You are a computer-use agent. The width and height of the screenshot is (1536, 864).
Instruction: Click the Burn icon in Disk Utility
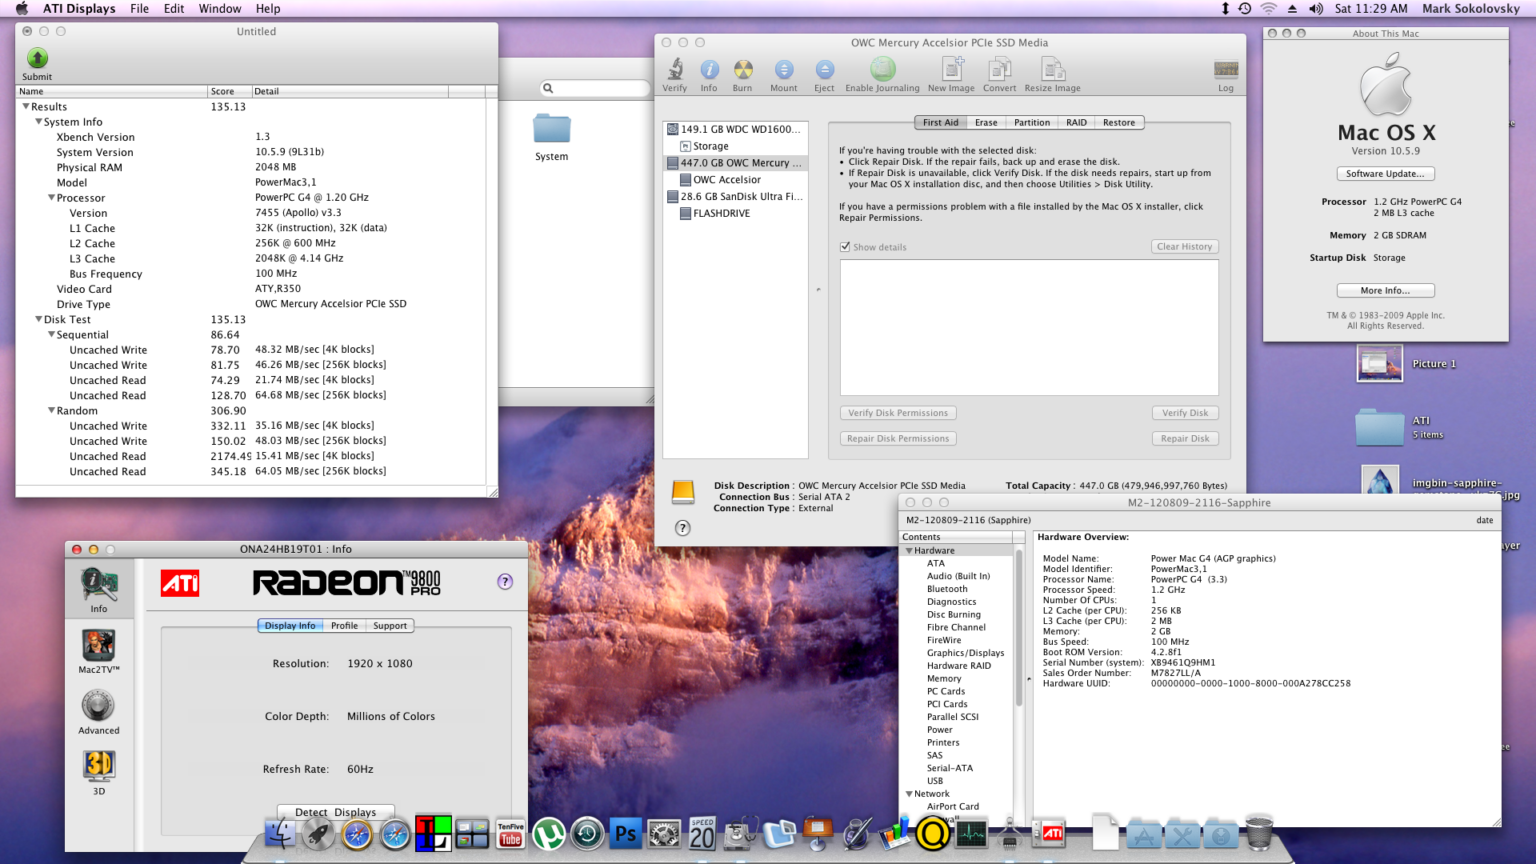pos(742,70)
